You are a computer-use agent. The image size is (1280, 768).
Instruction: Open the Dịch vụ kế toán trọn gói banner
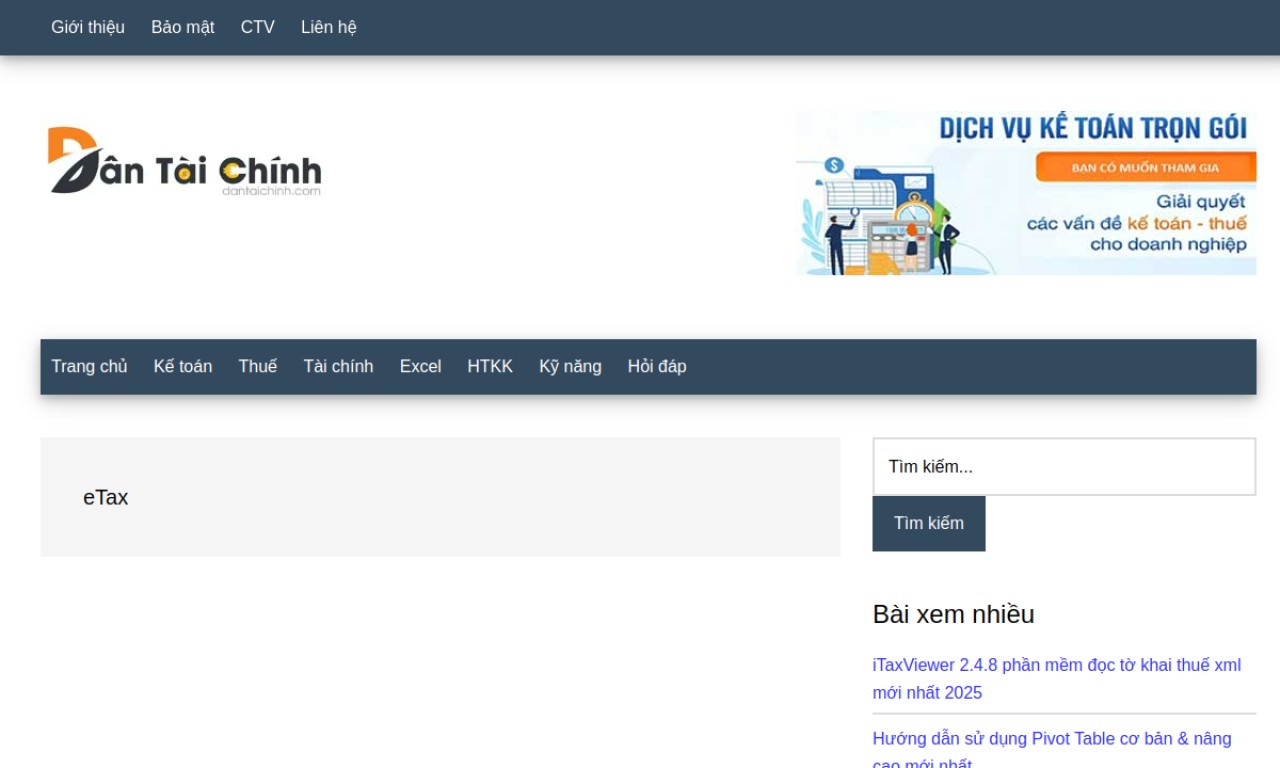click(x=1026, y=193)
